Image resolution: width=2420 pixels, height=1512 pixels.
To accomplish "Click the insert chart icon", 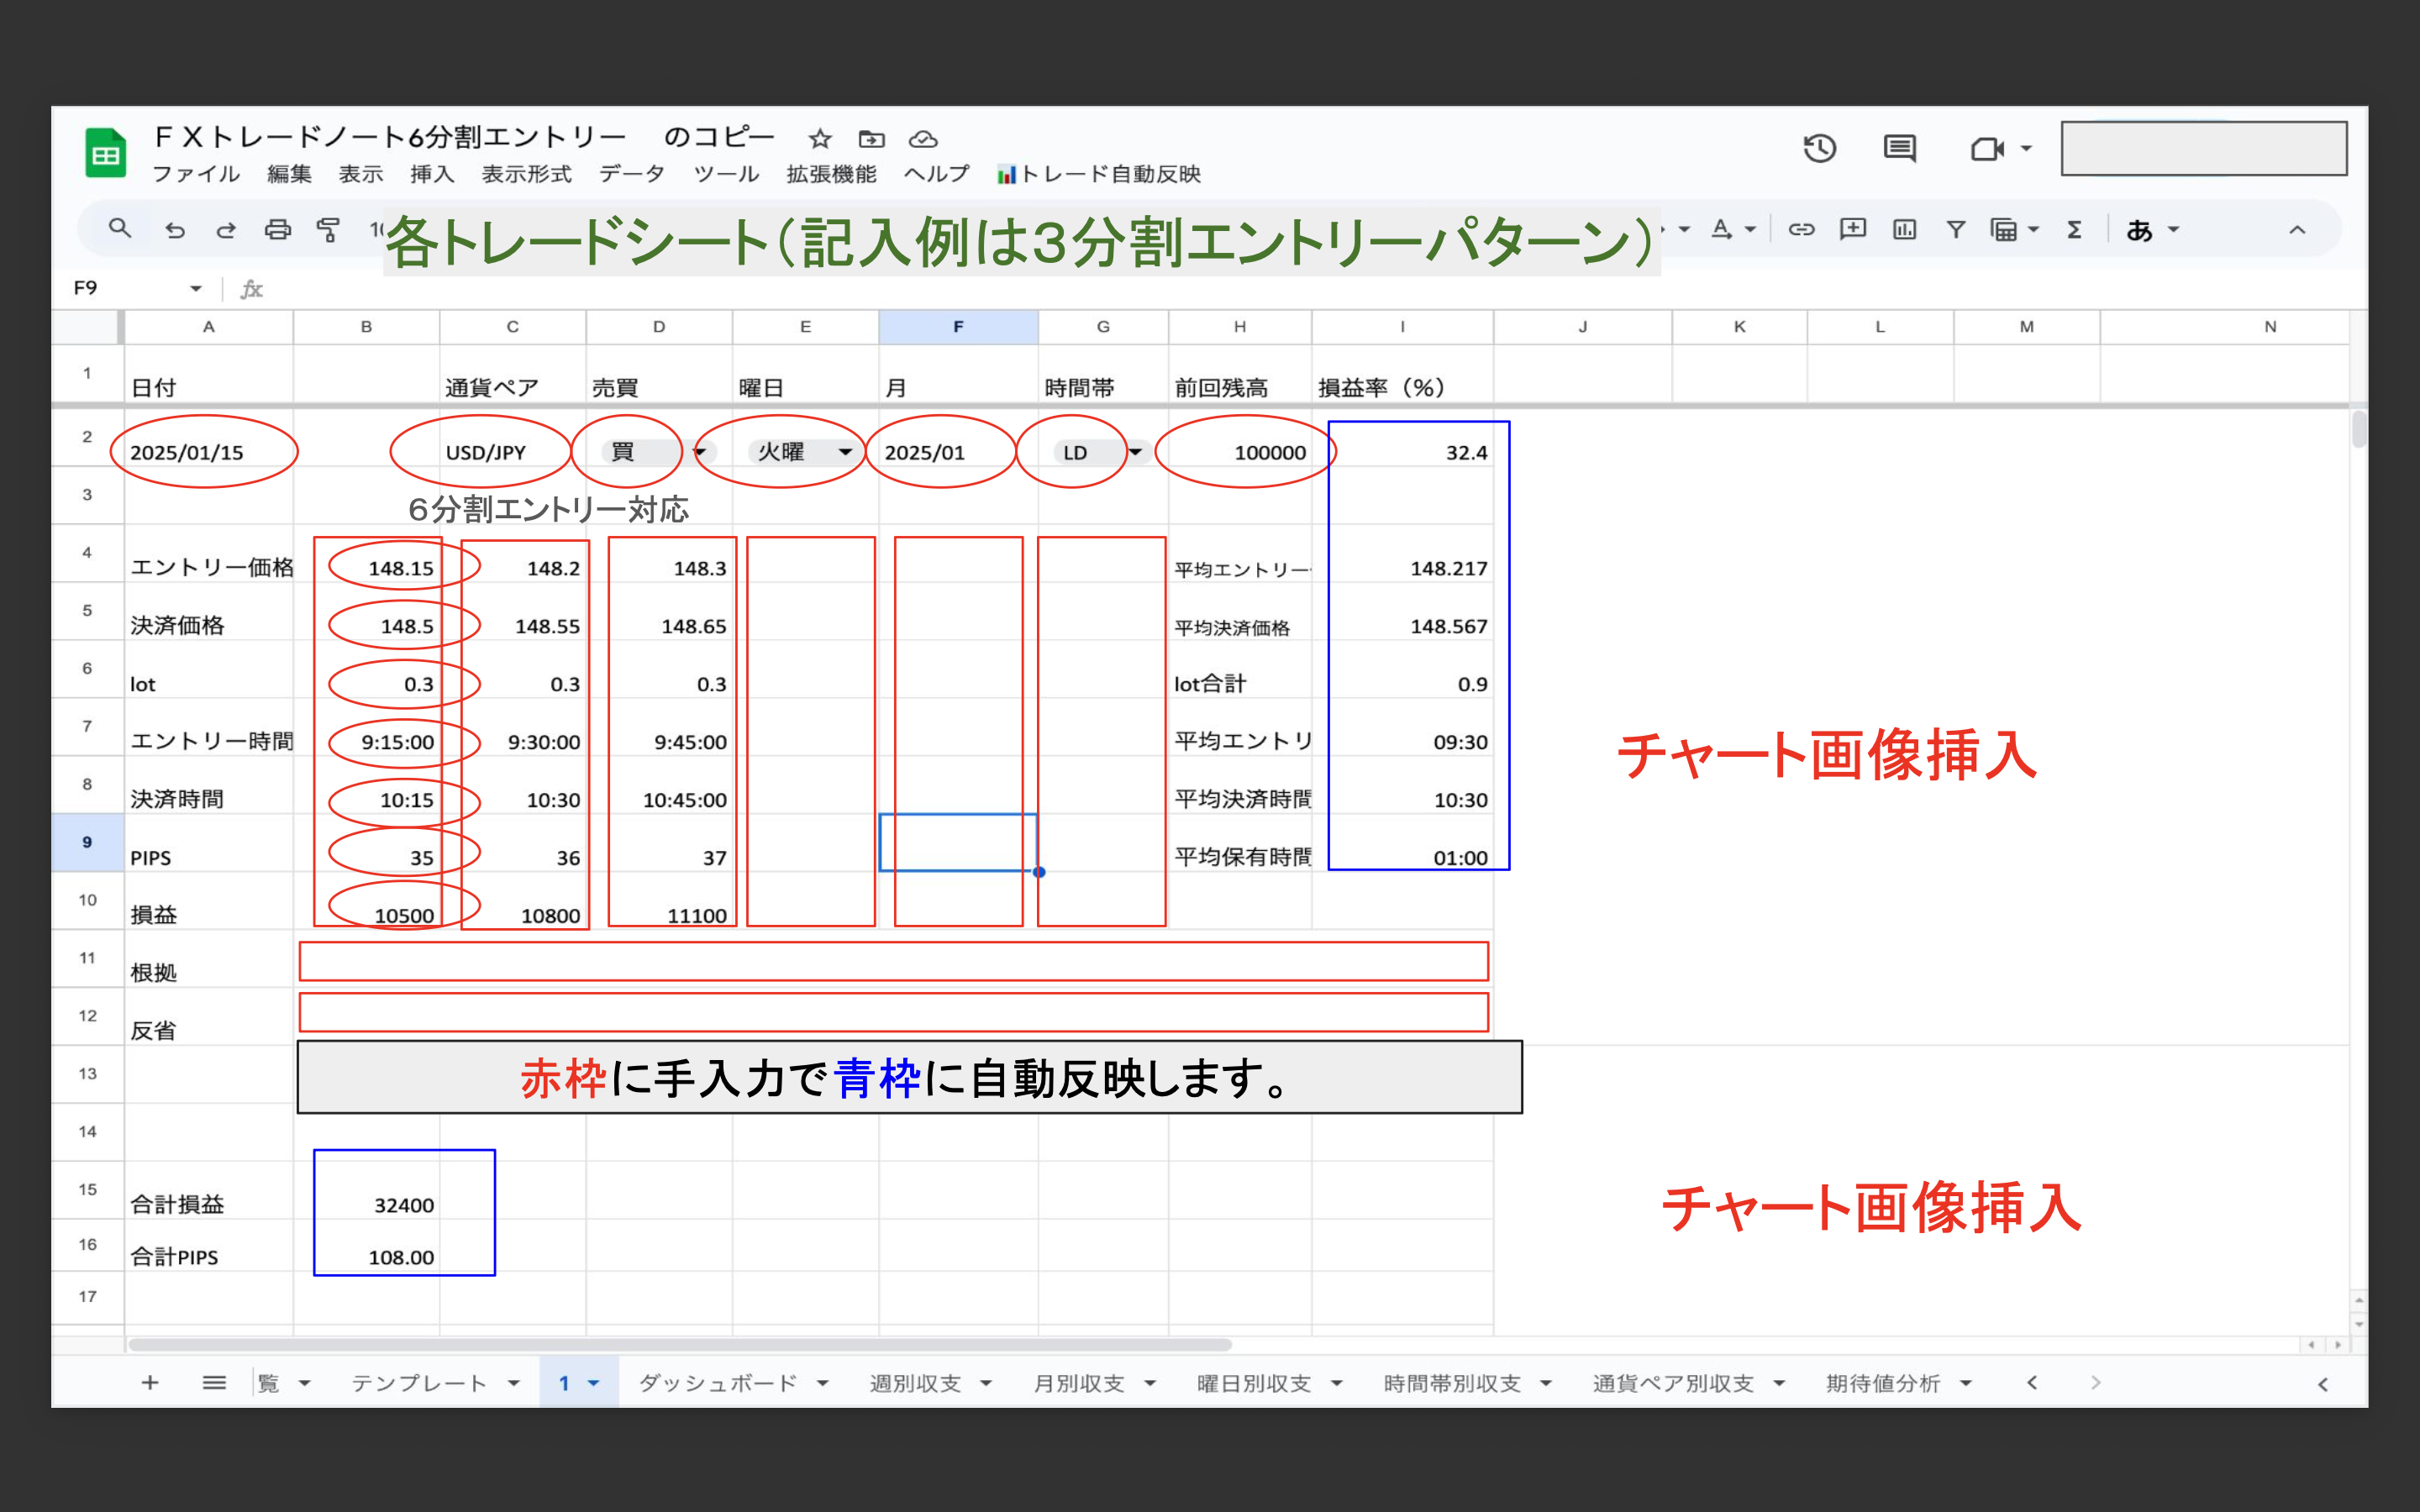I will (1904, 230).
